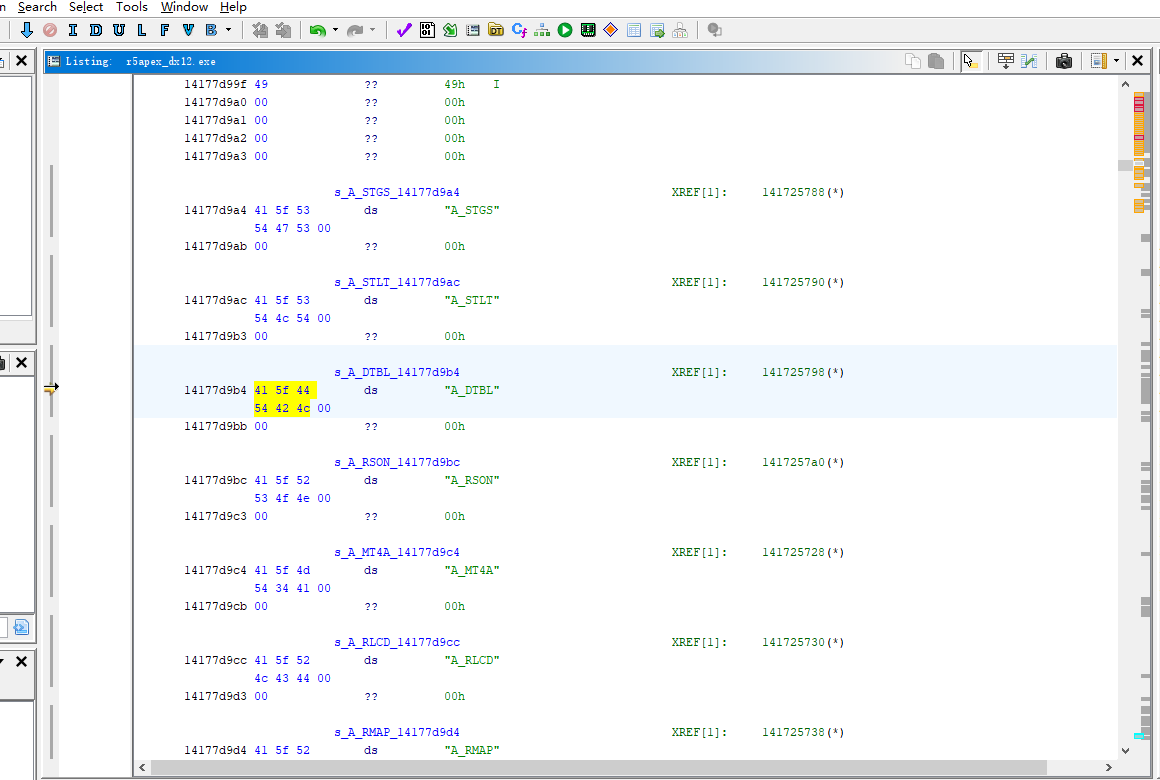Go to next function with F icon

click(164, 30)
